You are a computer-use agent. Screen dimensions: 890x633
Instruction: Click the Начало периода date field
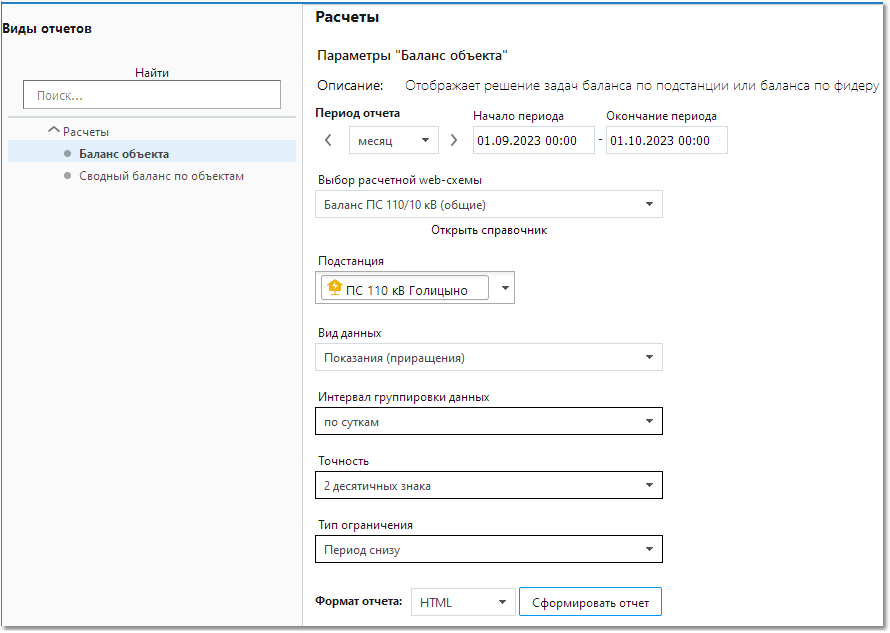(534, 140)
